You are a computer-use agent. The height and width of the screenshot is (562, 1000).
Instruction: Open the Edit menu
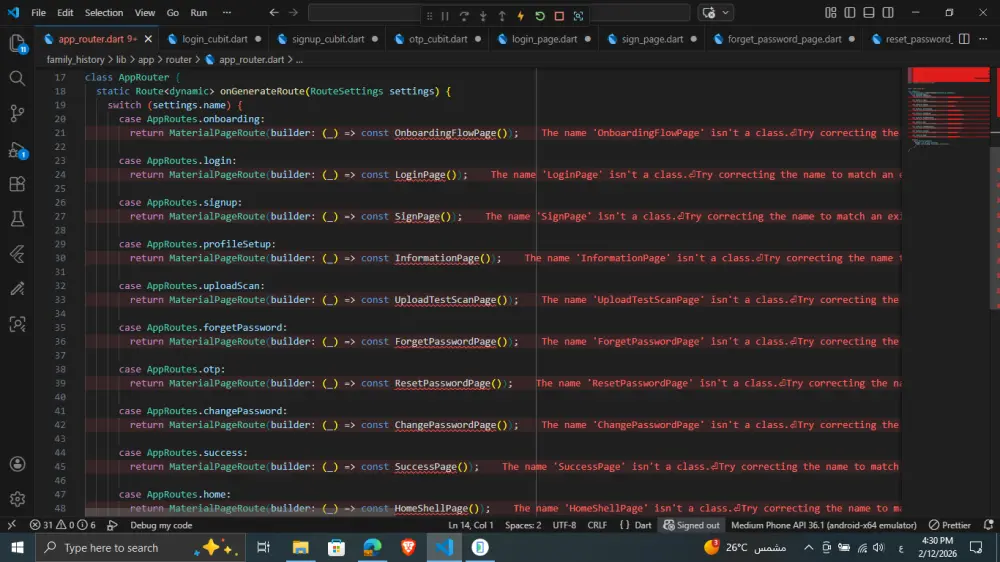(x=65, y=12)
